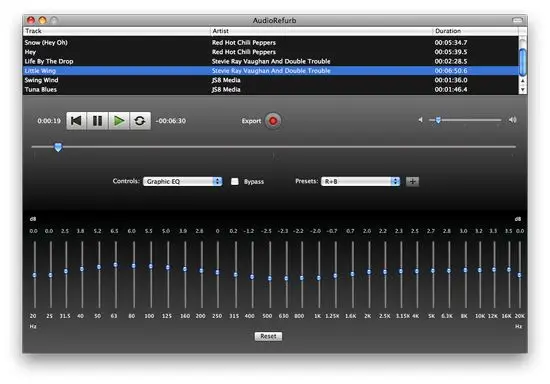Click the 1.6K EQ band slider
Screen dimensions: 550x384
pyautogui.click(x=353, y=275)
